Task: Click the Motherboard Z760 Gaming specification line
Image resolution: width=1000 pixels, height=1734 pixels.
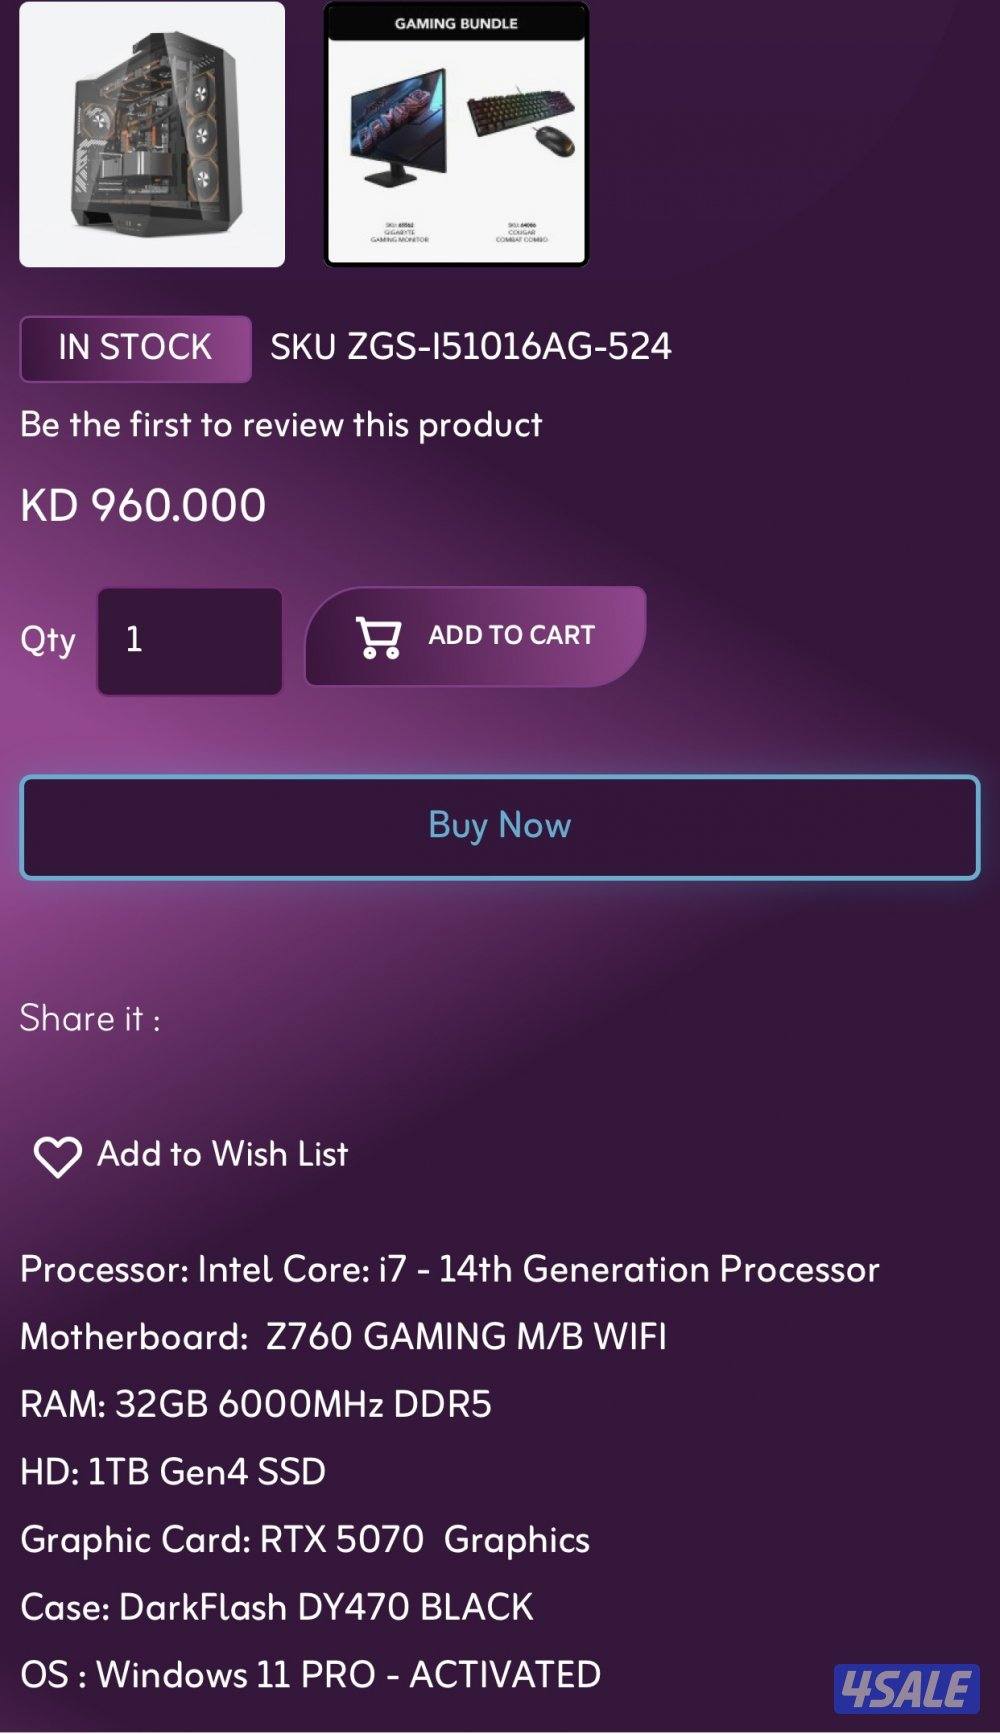Action: click(x=343, y=1337)
